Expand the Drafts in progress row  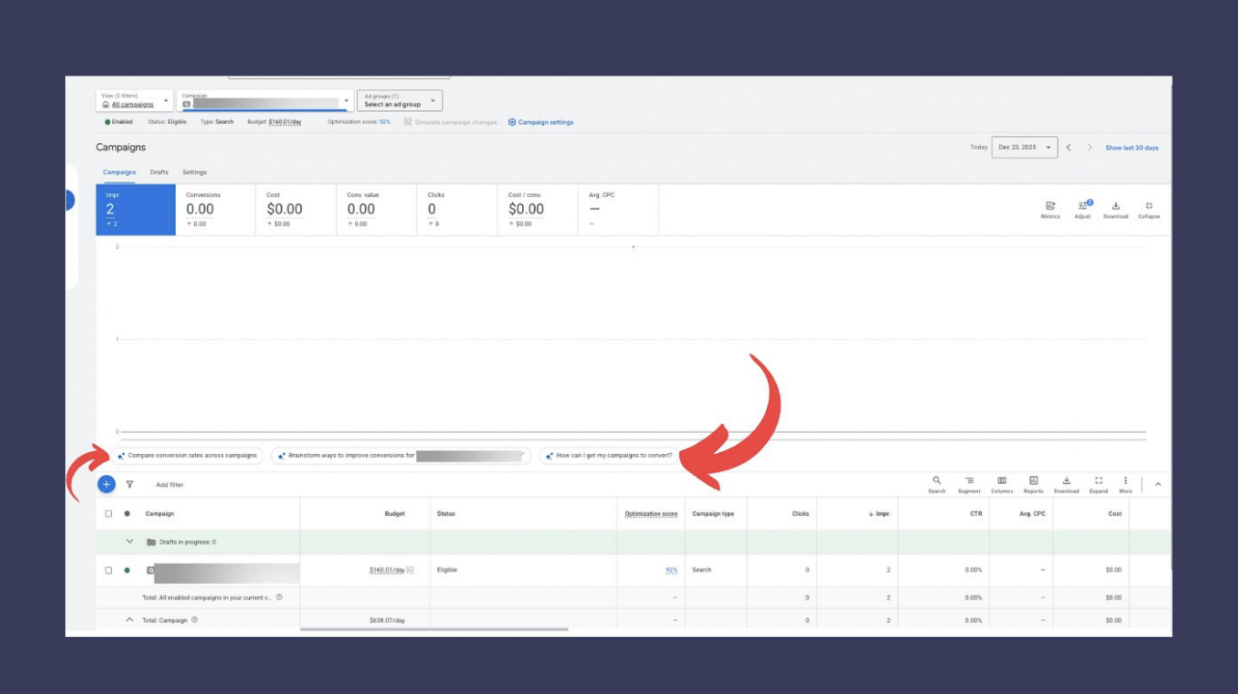point(129,542)
